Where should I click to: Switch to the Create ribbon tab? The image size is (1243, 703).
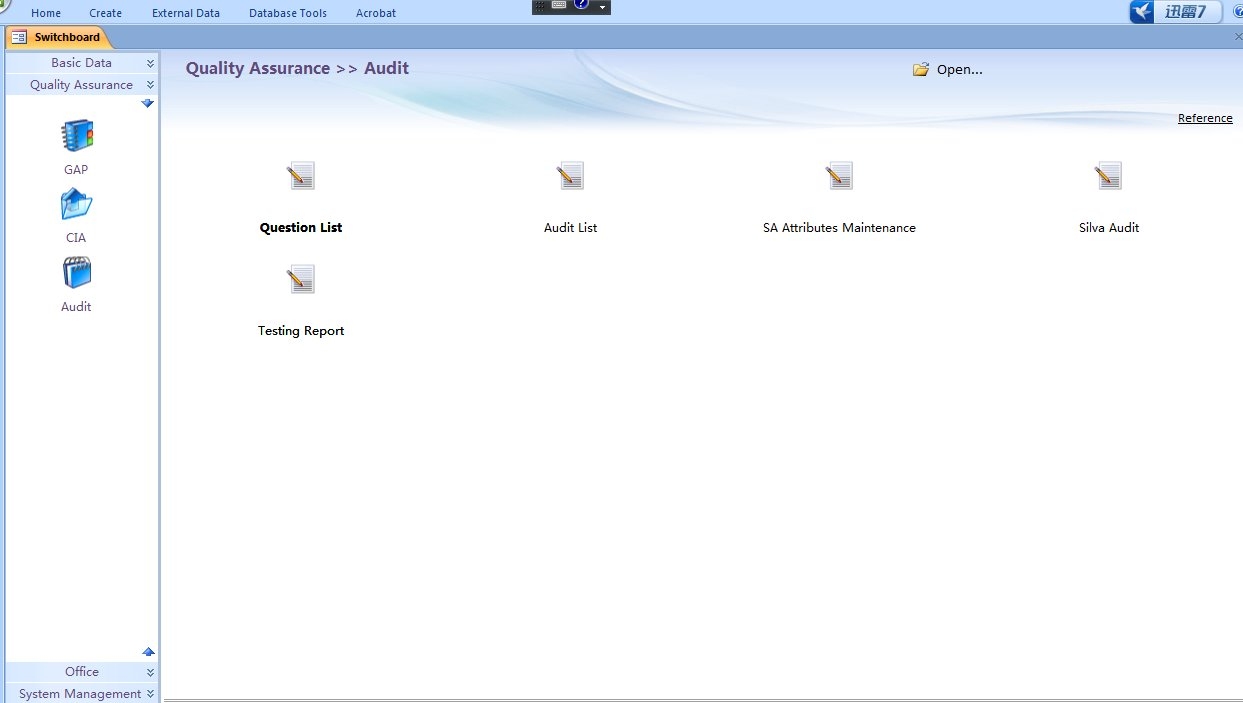[105, 13]
